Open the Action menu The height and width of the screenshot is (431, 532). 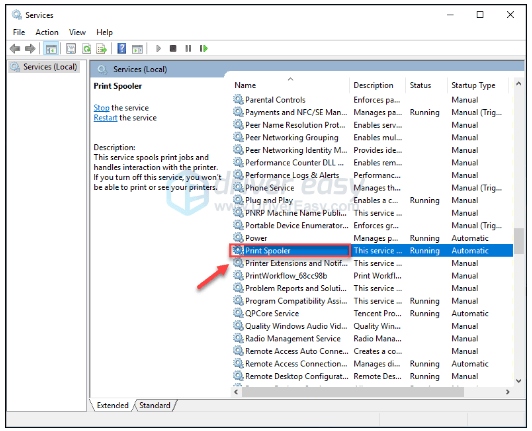pos(47,32)
